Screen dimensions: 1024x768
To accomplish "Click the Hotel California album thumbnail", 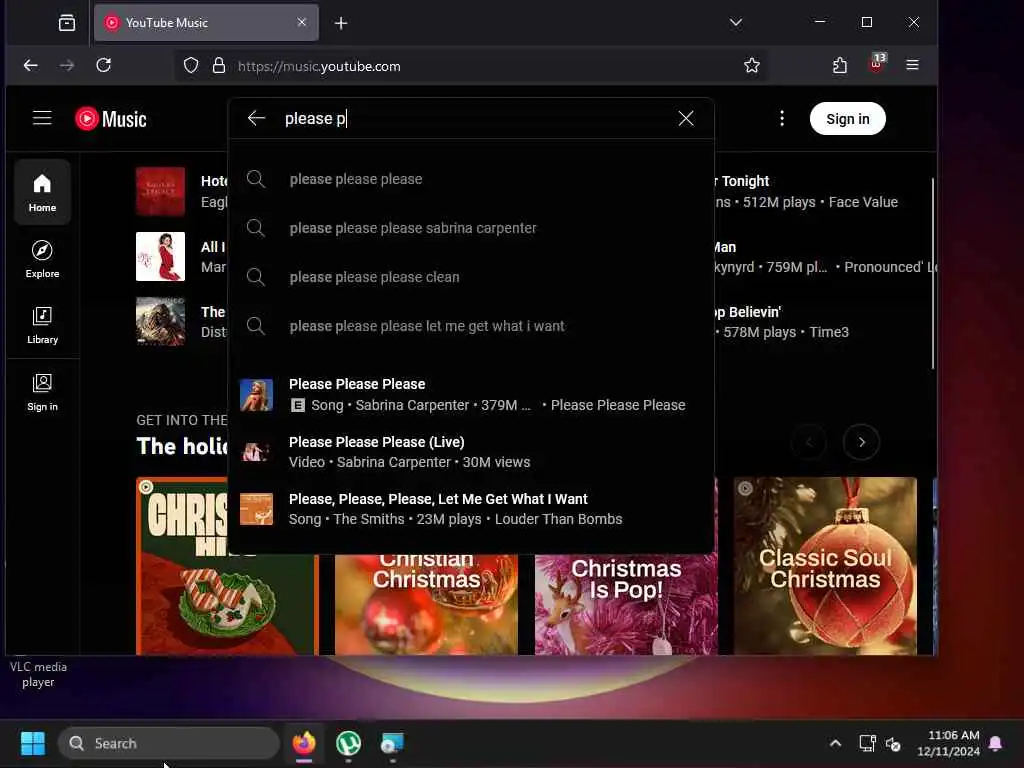I will pyautogui.click(x=160, y=191).
